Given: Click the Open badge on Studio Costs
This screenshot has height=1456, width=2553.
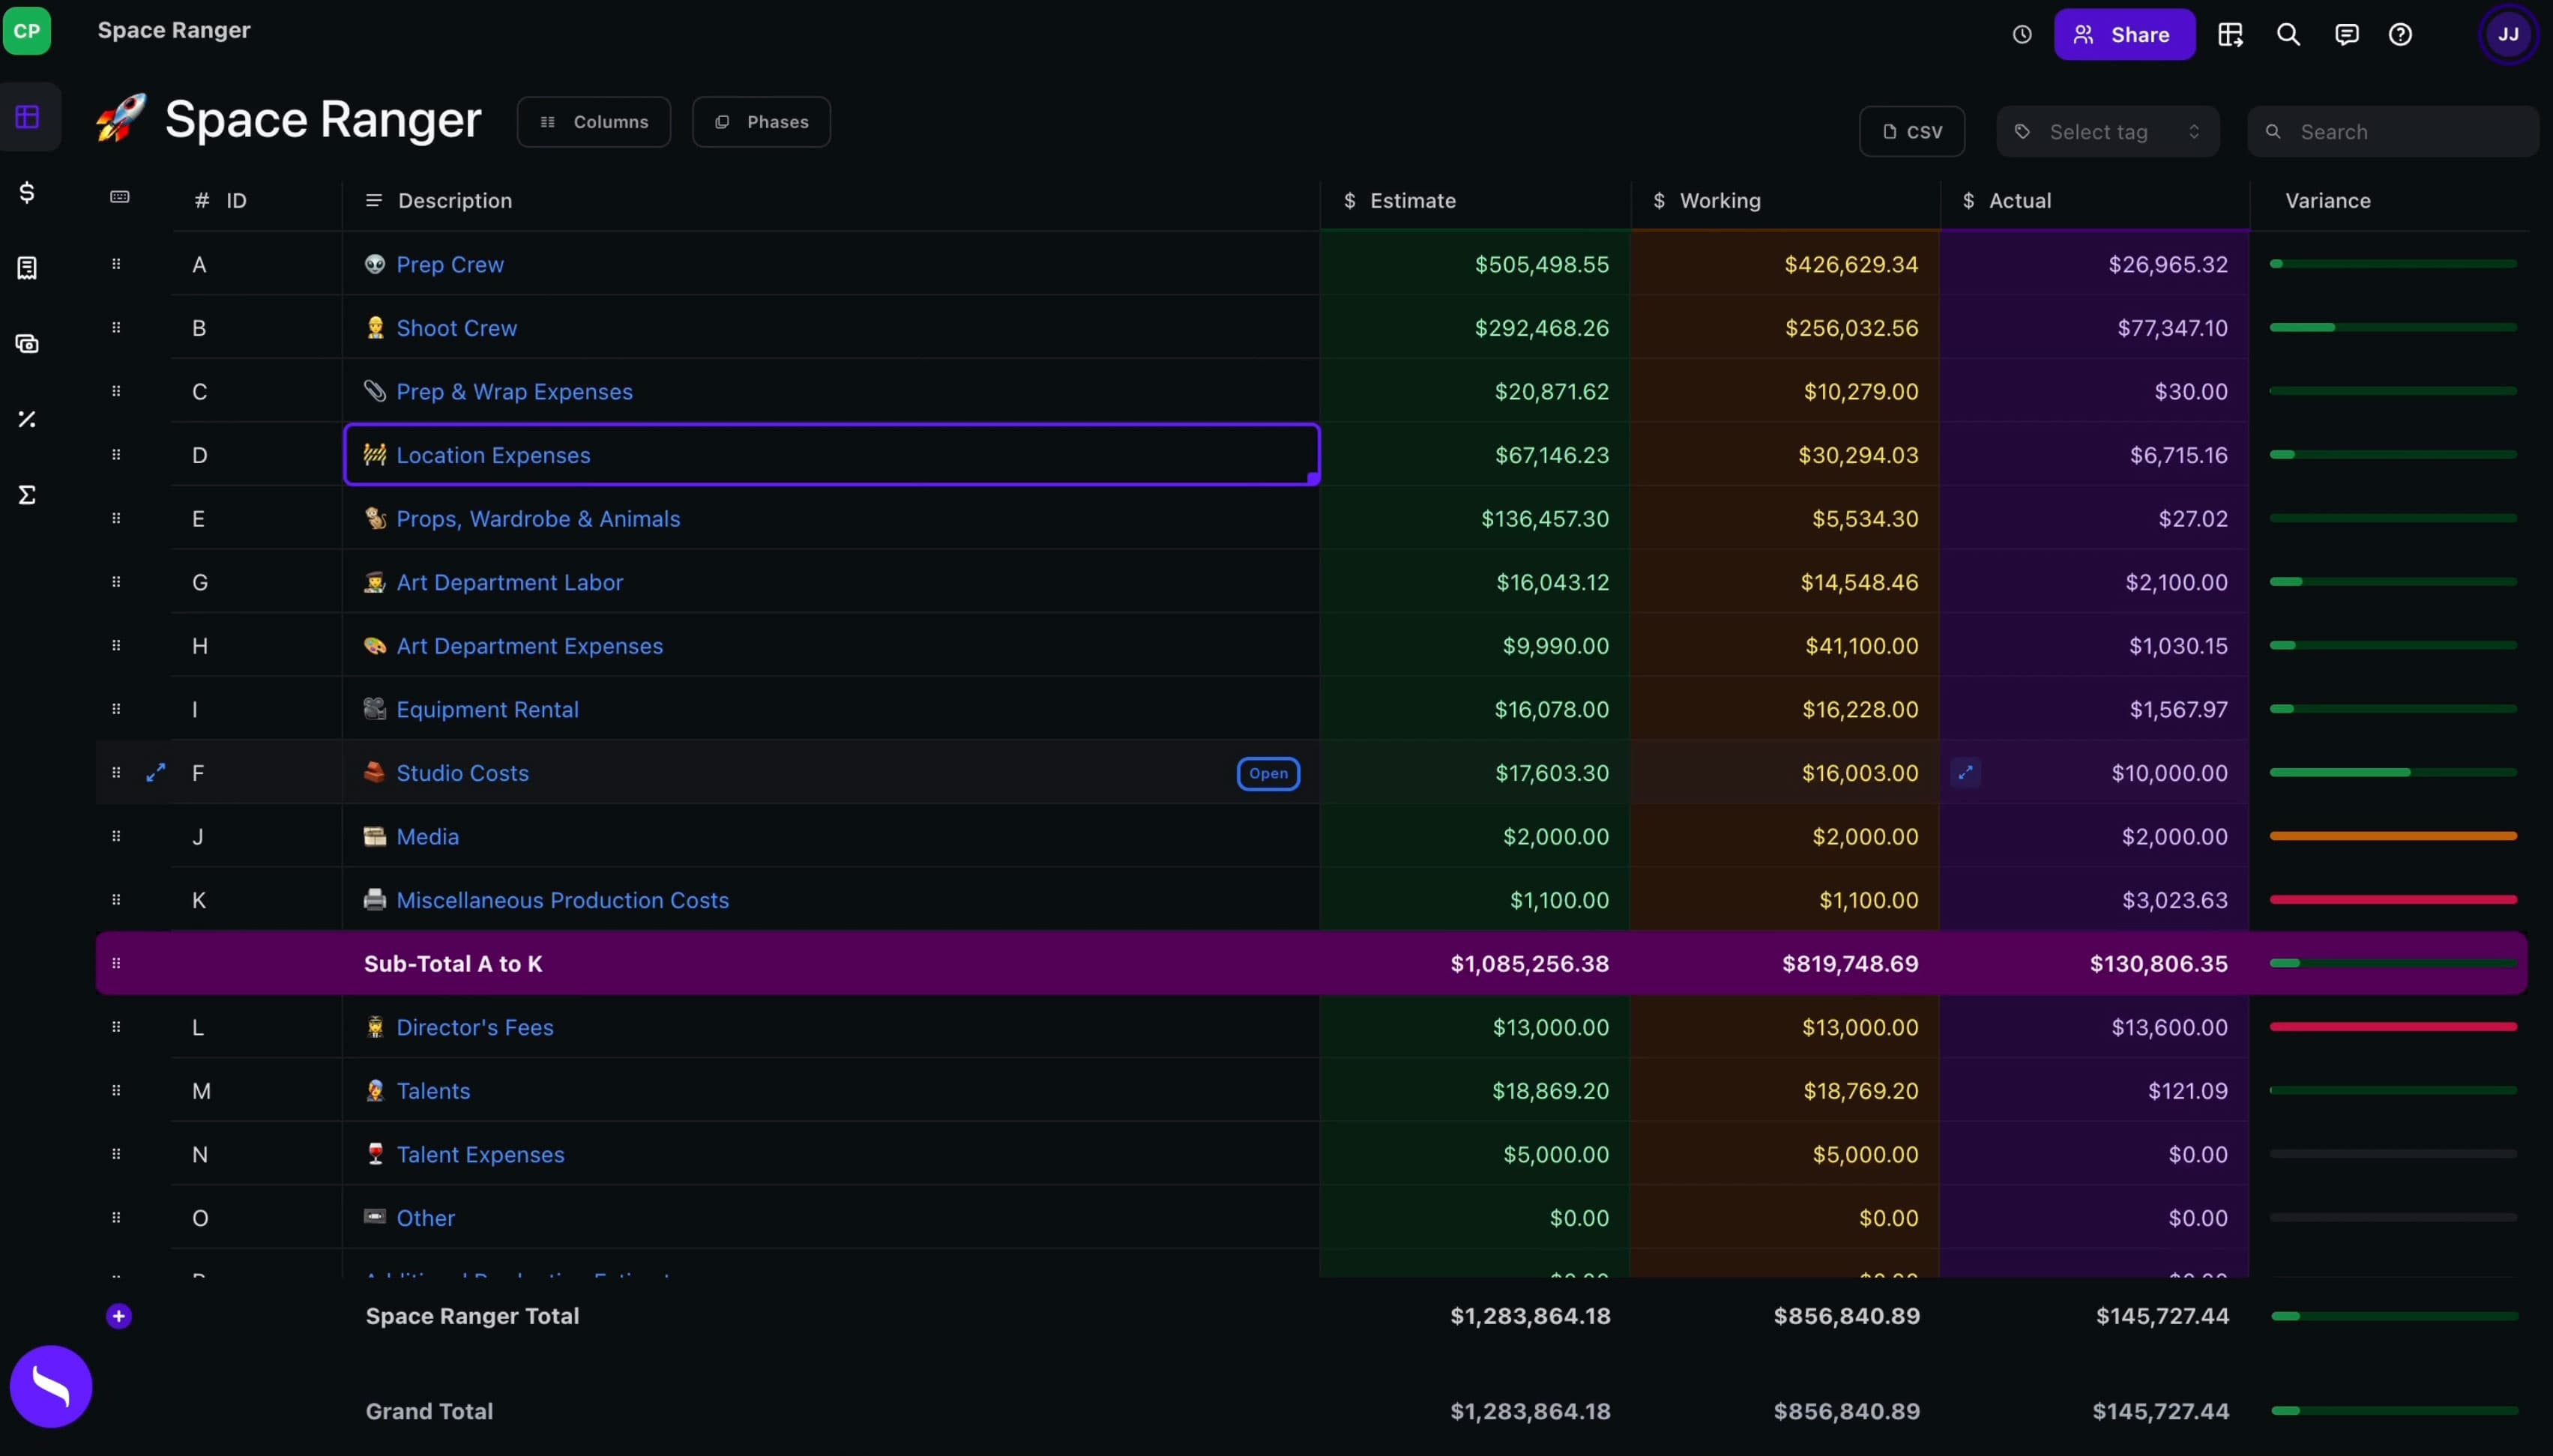Looking at the screenshot, I should point(1268,774).
